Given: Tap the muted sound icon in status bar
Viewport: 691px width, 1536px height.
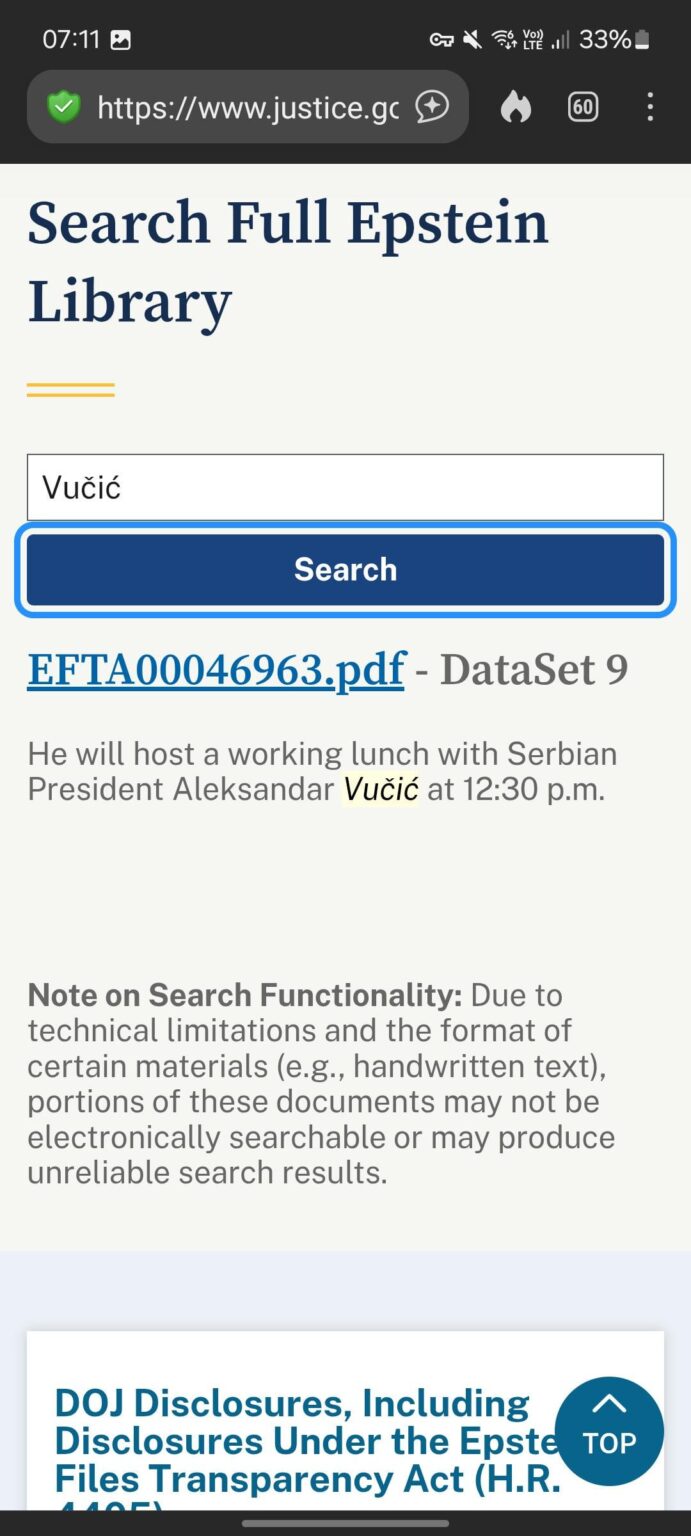Looking at the screenshot, I should (x=472, y=39).
